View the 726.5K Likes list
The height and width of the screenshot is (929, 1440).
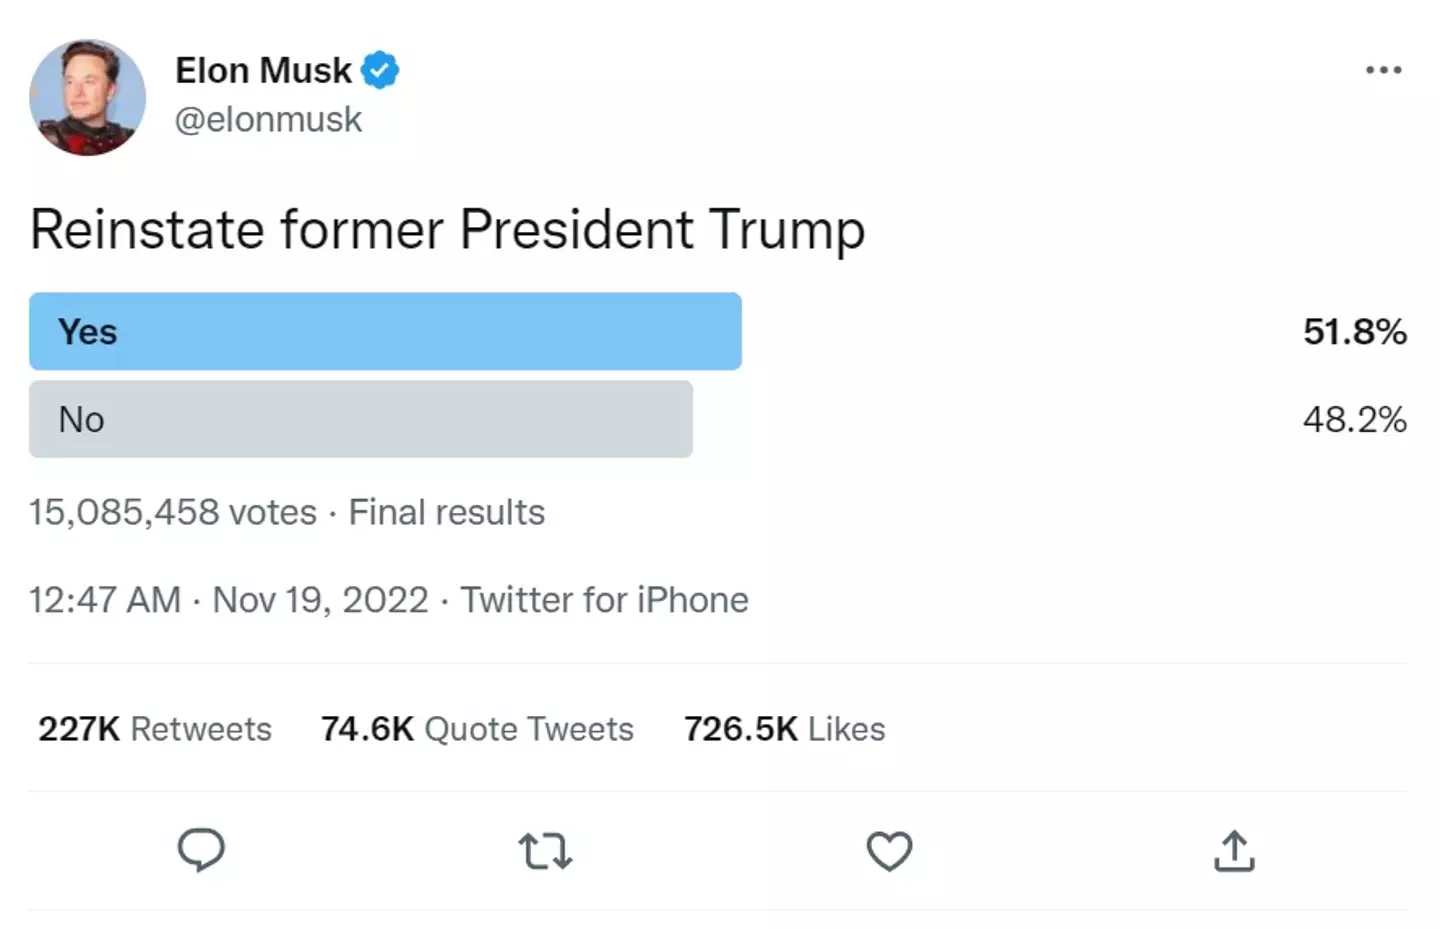coord(784,729)
